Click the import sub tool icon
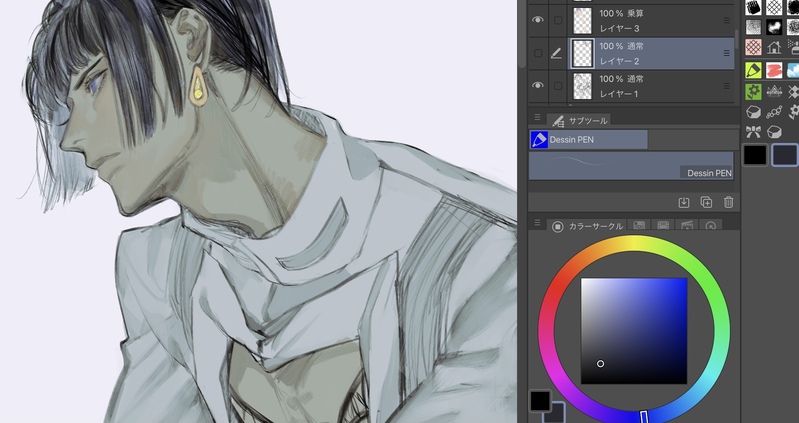The height and width of the screenshot is (423, 799). 684,202
